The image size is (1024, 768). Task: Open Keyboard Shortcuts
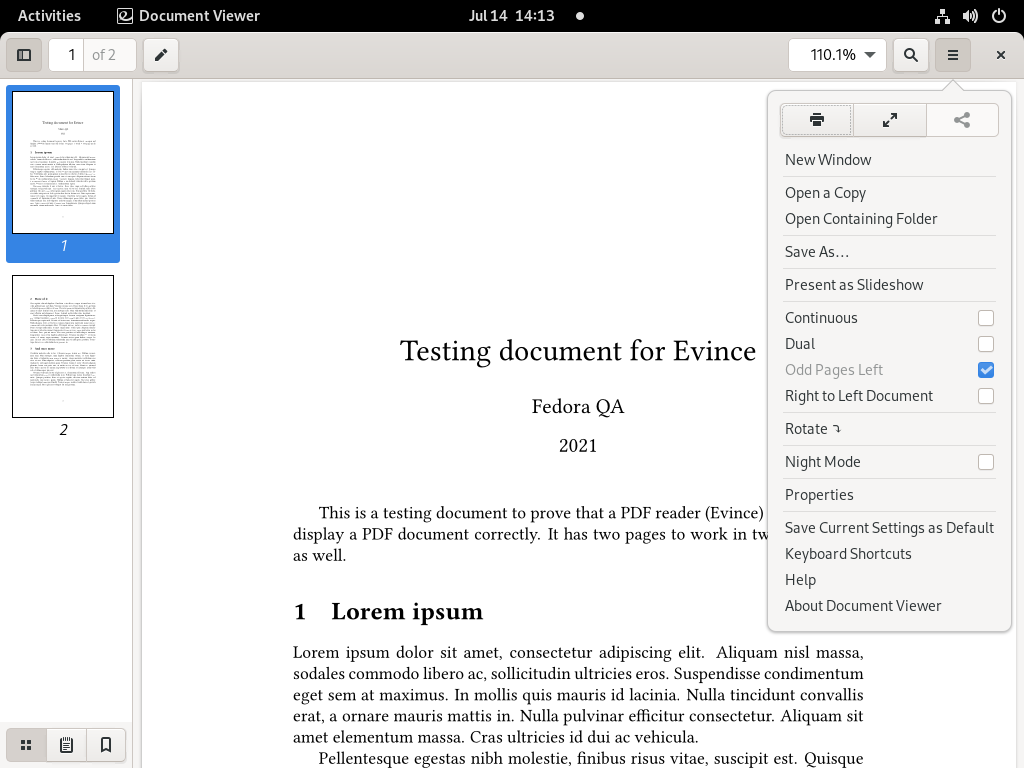(x=889, y=554)
